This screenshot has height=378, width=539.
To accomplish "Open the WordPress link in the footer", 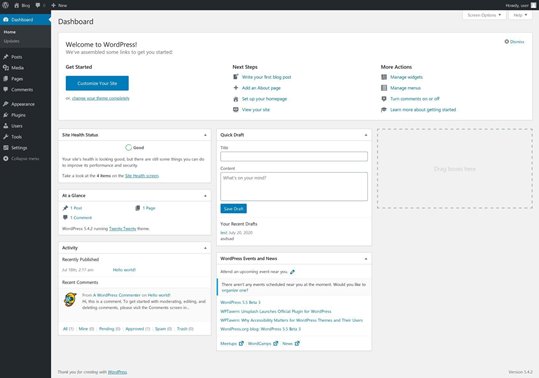I will coord(117,372).
